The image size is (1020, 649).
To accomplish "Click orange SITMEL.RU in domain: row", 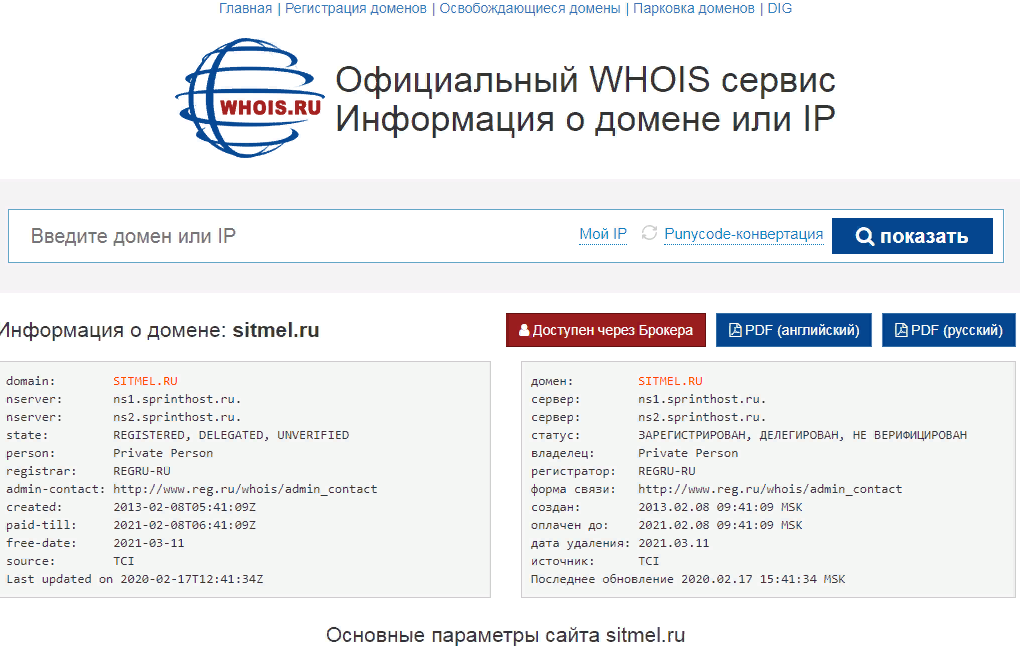I will [145, 381].
